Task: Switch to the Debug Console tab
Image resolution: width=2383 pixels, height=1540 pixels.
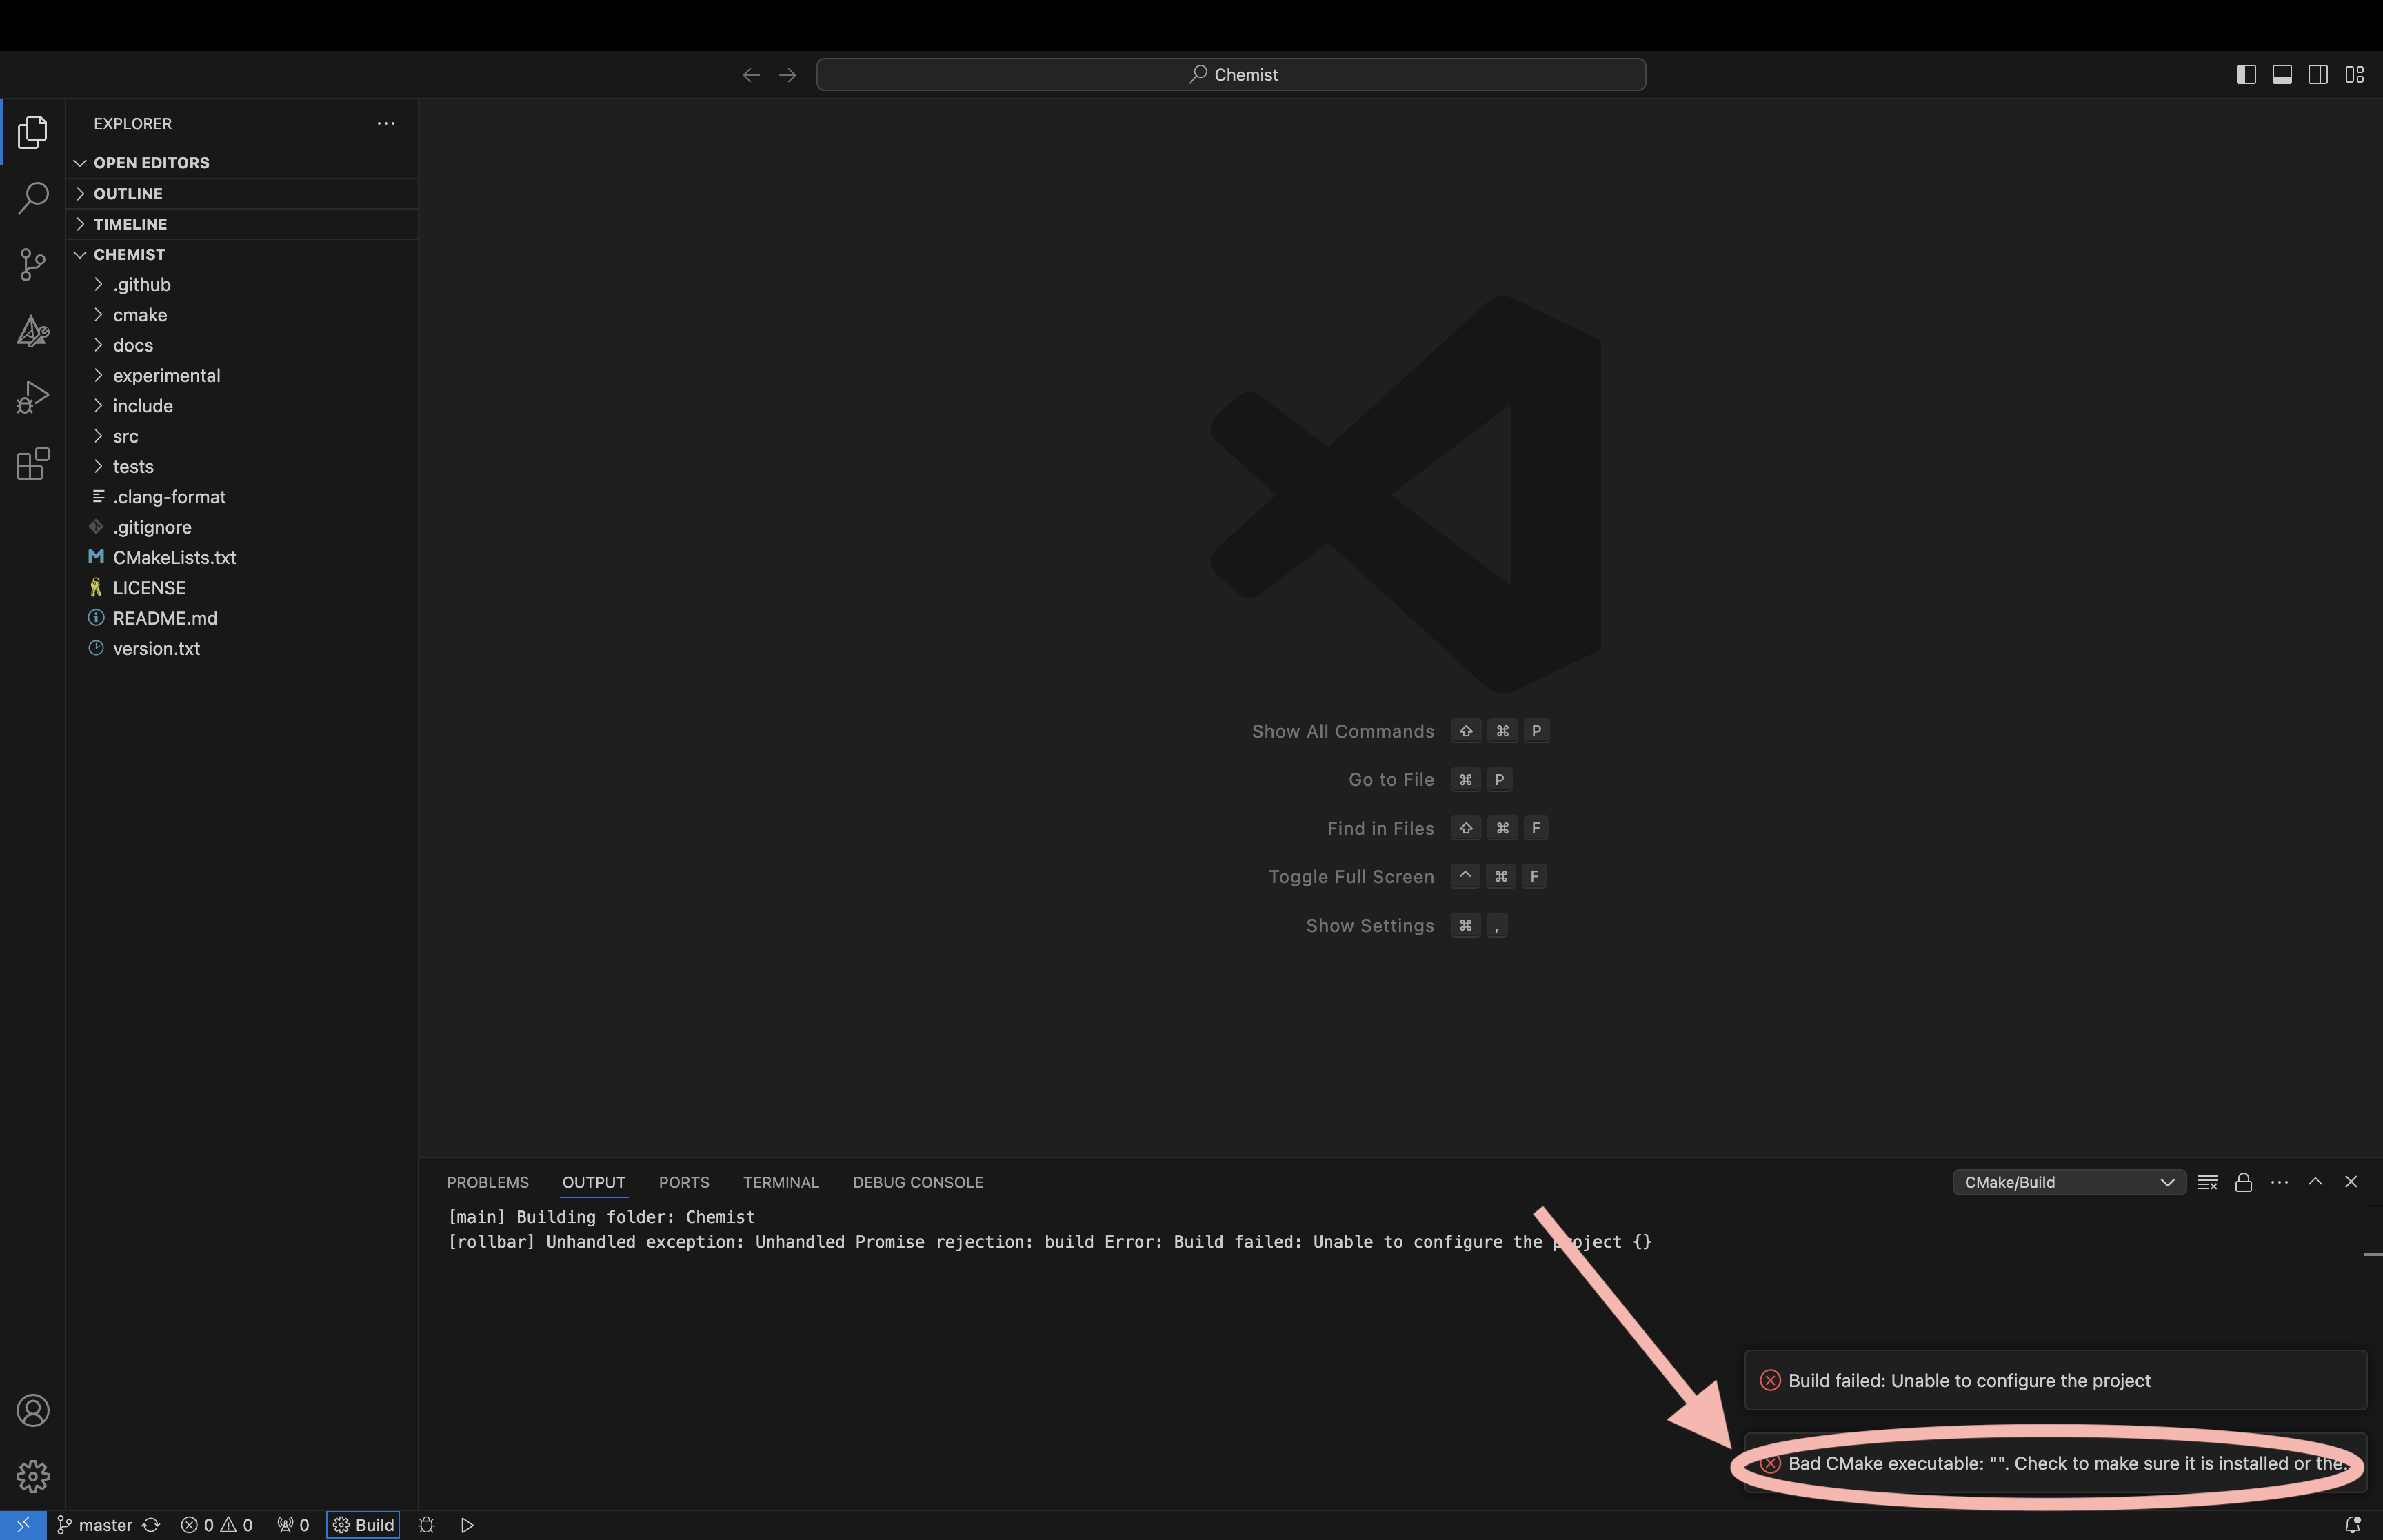Action: click(918, 1182)
